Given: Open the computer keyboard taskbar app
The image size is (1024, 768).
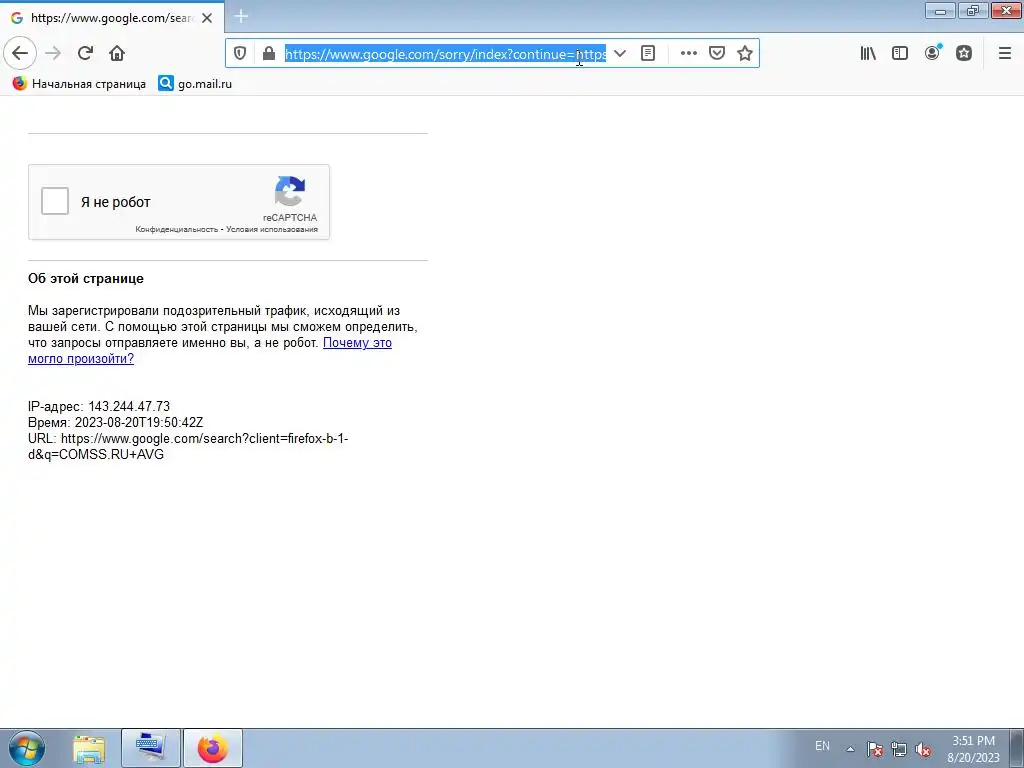Looking at the screenshot, I should (x=151, y=748).
